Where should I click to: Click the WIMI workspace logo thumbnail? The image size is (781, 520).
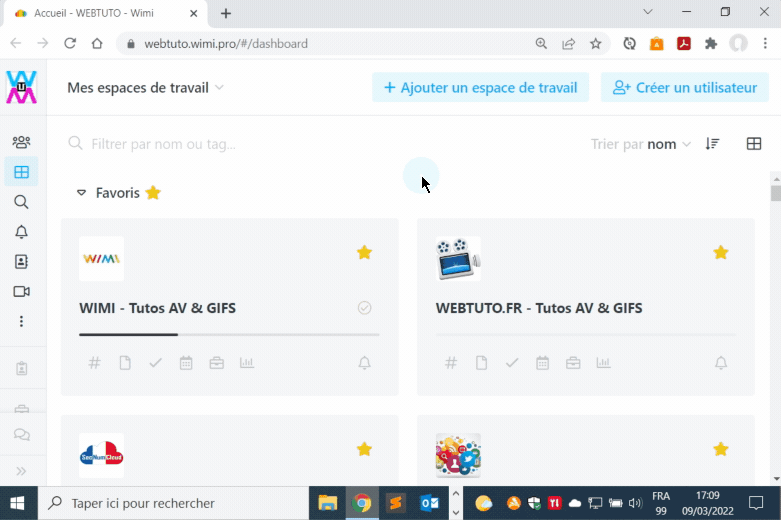[101, 259]
